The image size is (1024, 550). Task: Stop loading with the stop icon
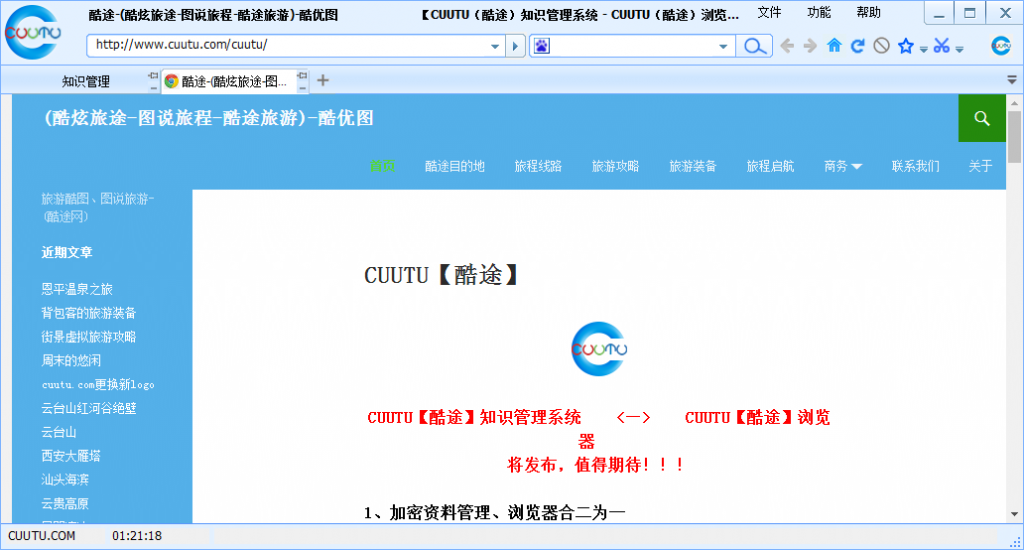click(x=882, y=46)
